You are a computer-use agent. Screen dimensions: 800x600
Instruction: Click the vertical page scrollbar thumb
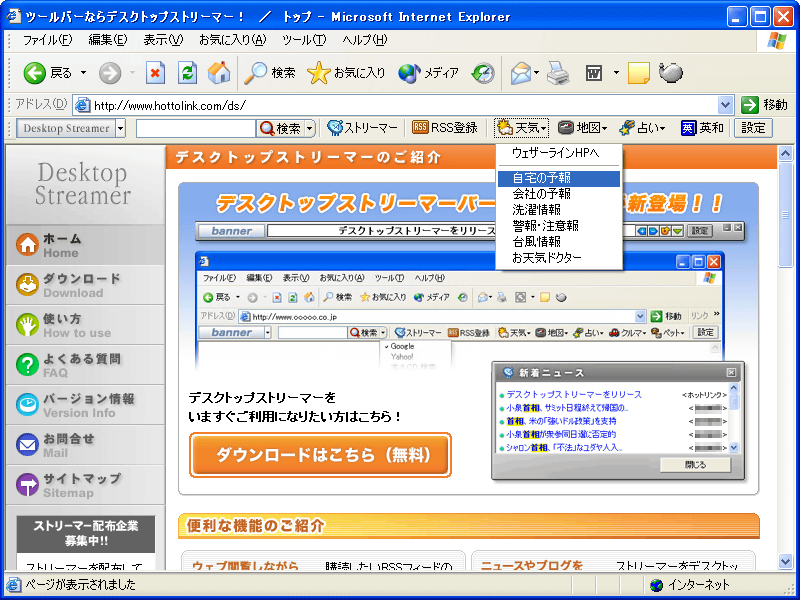pyautogui.click(x=785, y=214)
